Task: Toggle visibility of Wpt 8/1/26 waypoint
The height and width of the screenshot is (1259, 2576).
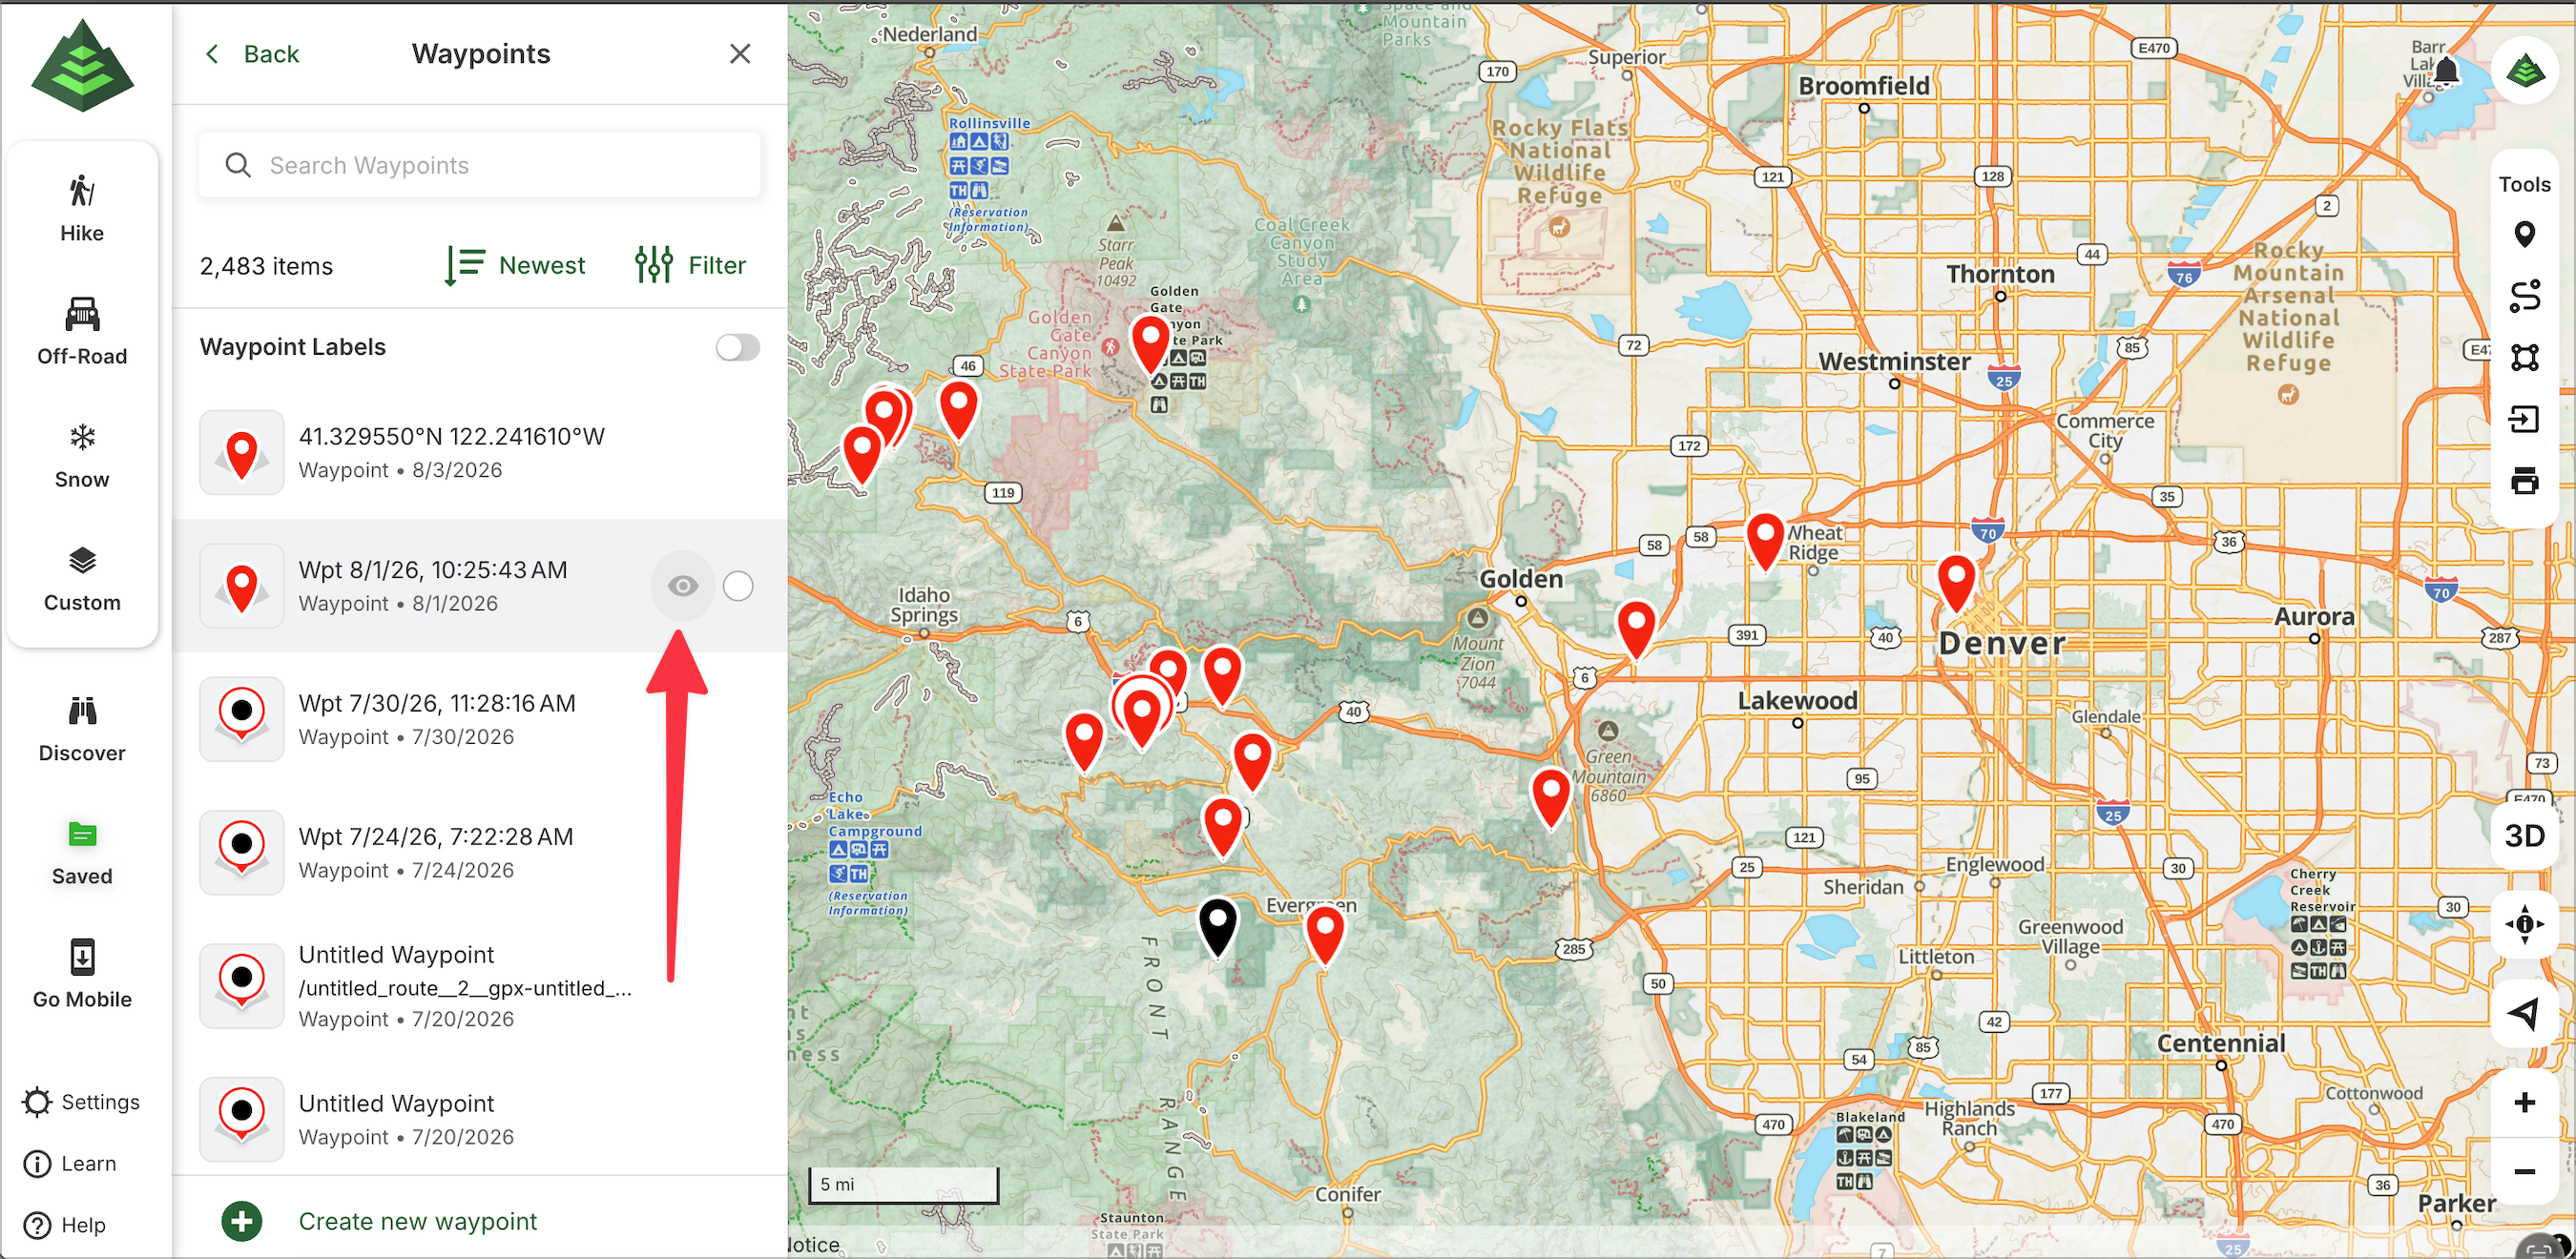Action: [x=683, y=586]
